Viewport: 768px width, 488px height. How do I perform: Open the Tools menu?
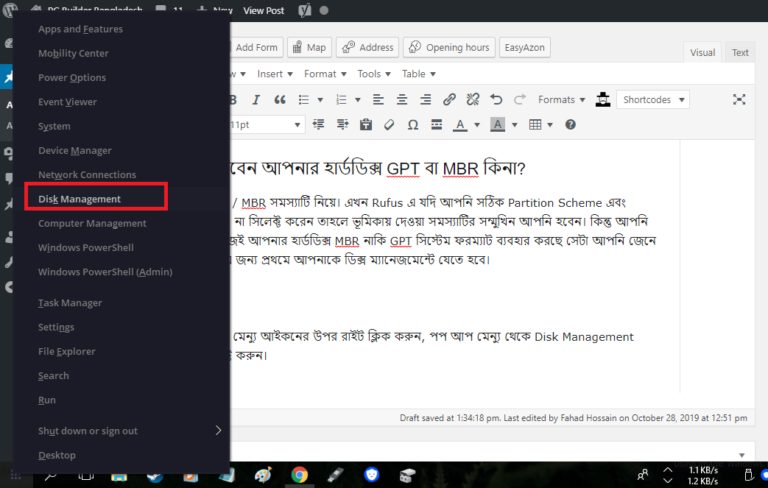coord(374,74)
